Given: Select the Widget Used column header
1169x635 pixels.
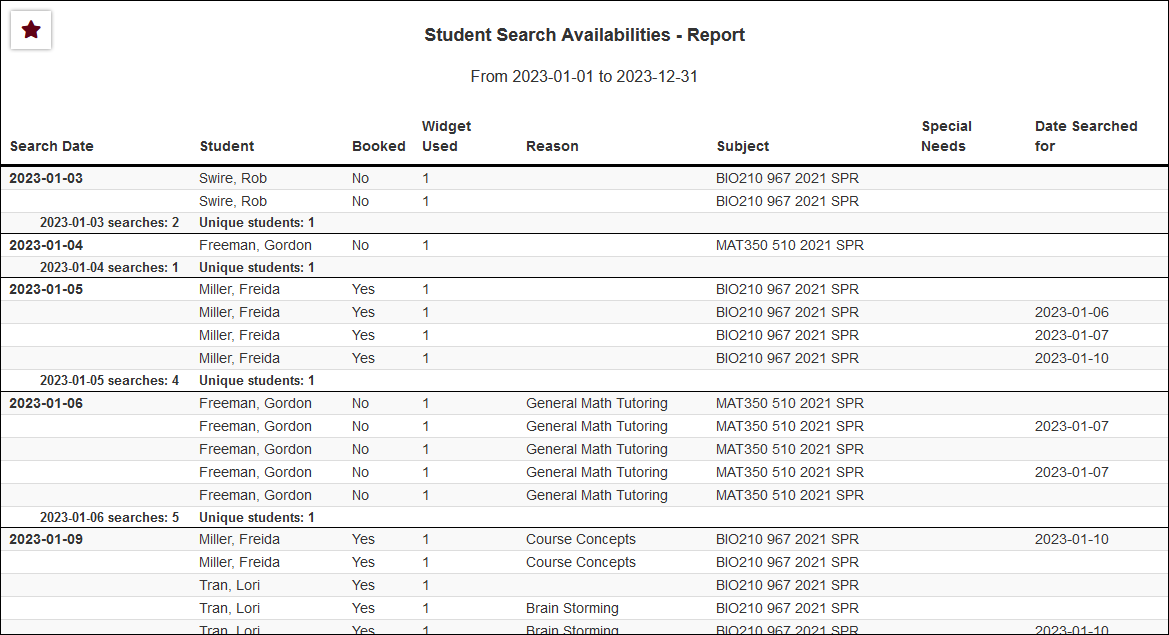Looking at the screenshot, I should pyautogui.click(x=446, y=136).
